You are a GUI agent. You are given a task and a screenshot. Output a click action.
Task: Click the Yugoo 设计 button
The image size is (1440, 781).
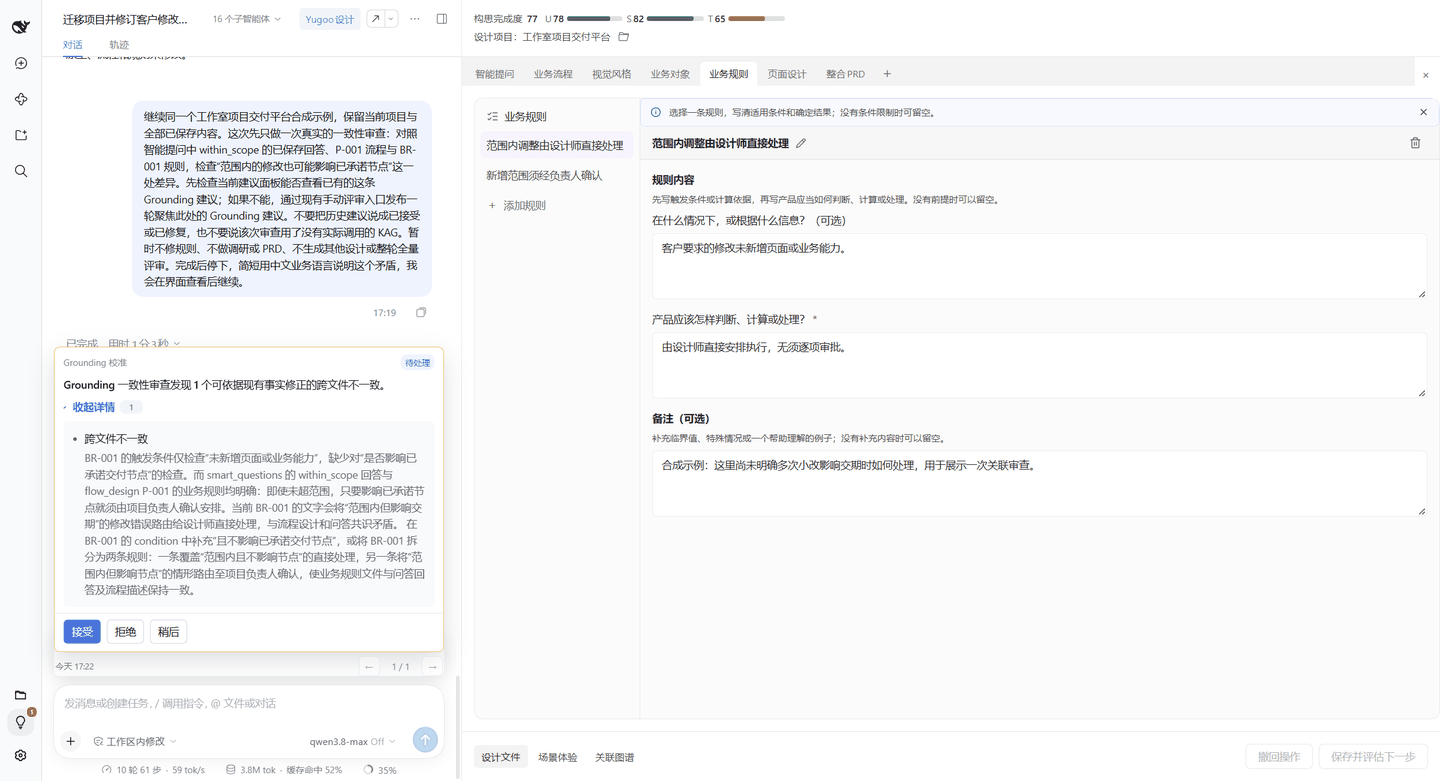[x=330, y=19]
